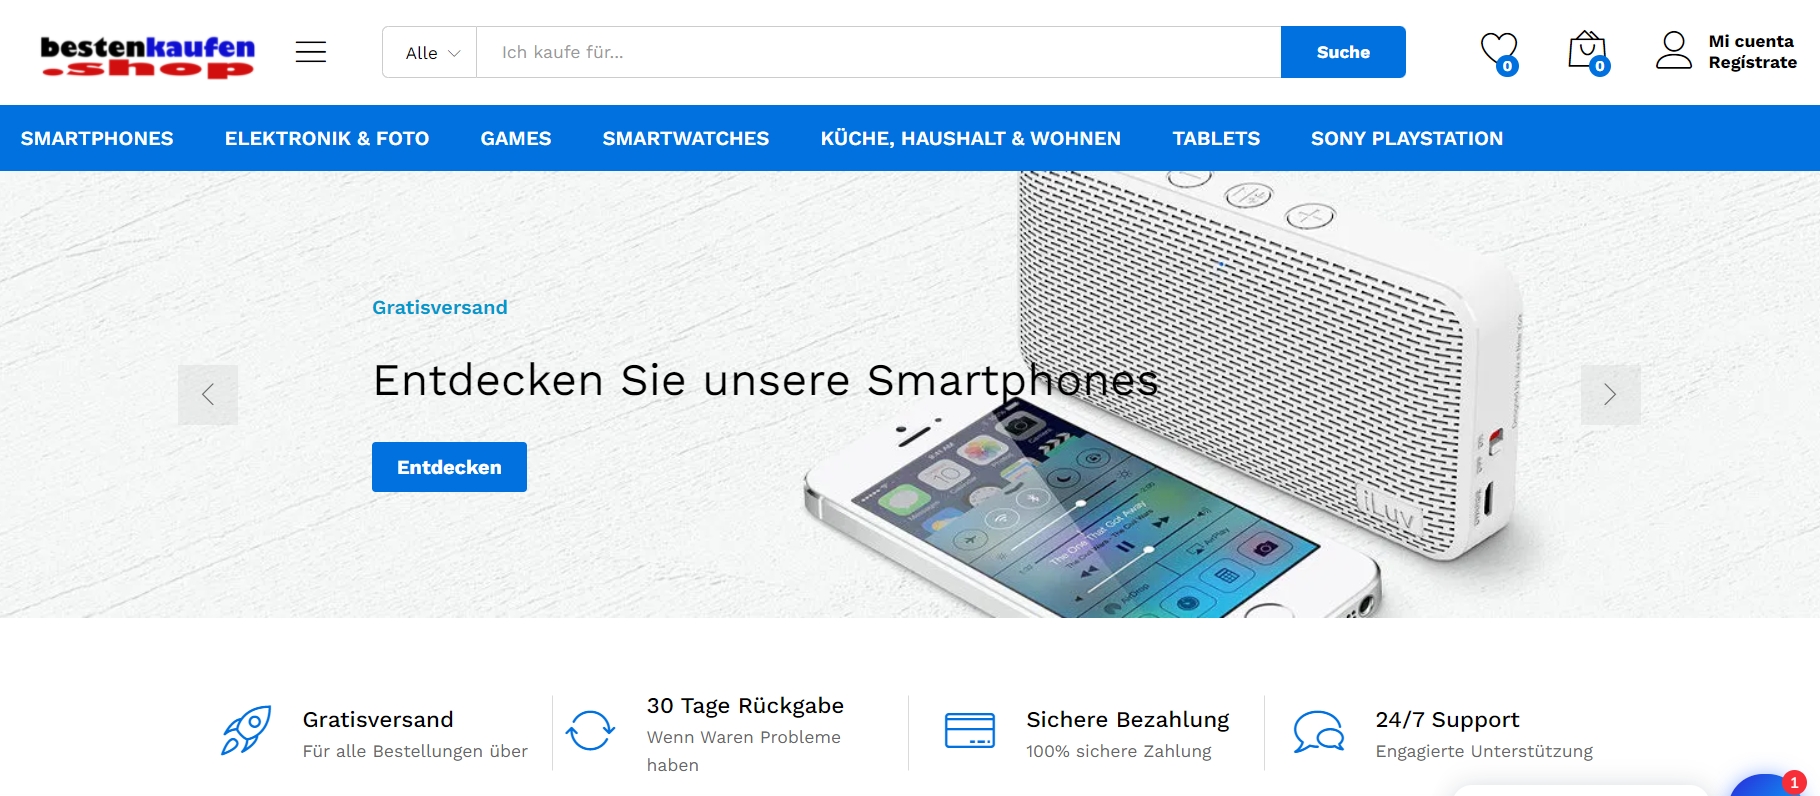Go to next slide with right chevron
Screen dimensions: 1820x796
click(1610, 395)
